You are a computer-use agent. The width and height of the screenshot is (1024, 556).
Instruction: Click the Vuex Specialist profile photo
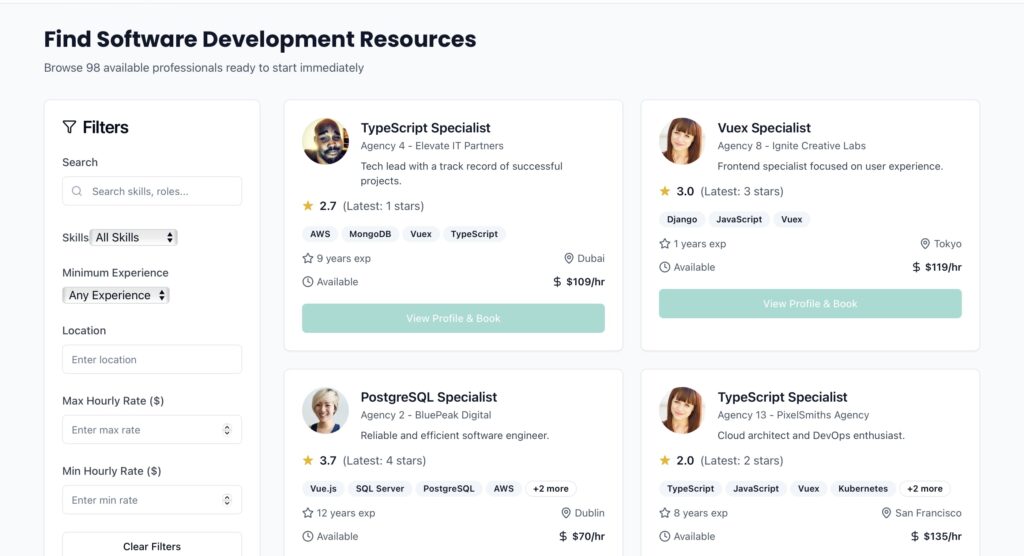click(x=682, y=141)
